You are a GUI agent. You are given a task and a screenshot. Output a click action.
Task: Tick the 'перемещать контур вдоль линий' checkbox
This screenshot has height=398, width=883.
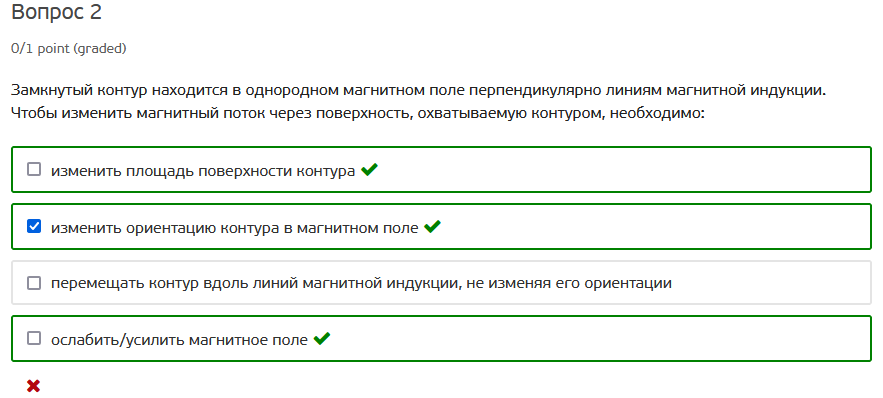pyautogui.click(x=34, y=283)
